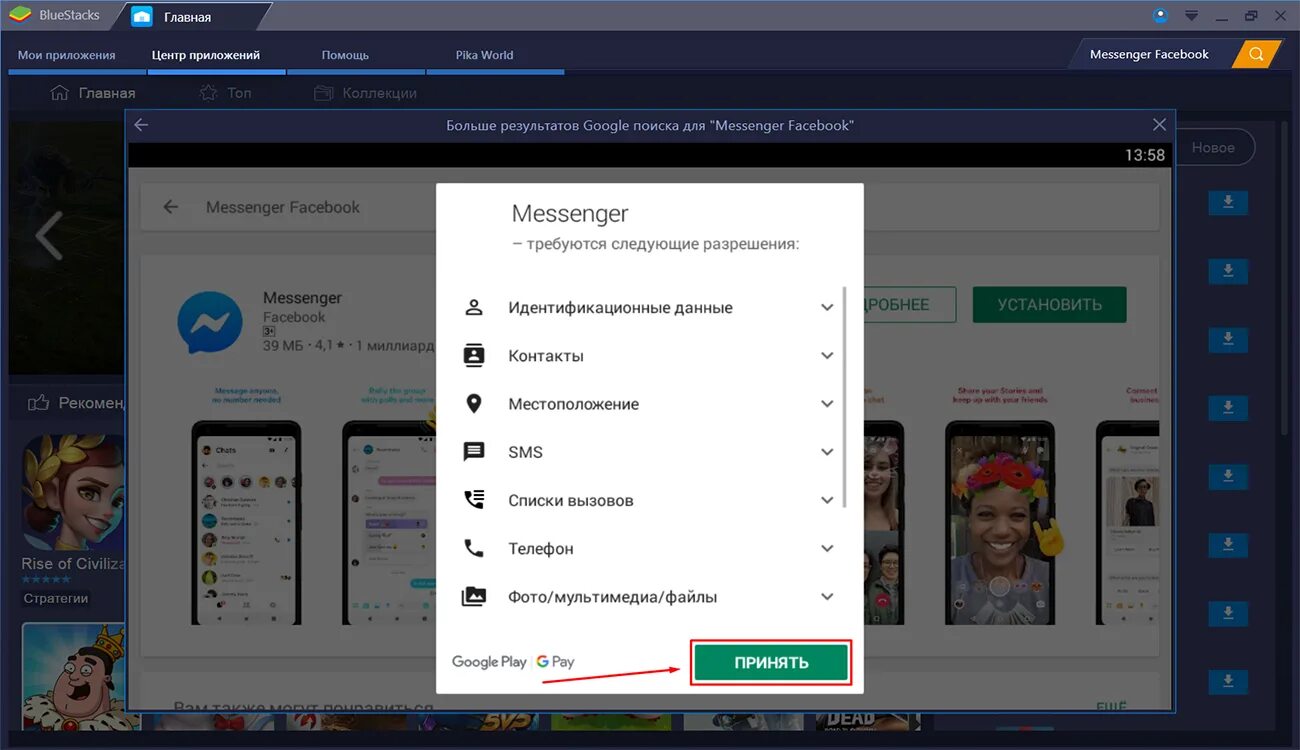
Task: Click the previous banner arrow on left
Action: (49, 236)
